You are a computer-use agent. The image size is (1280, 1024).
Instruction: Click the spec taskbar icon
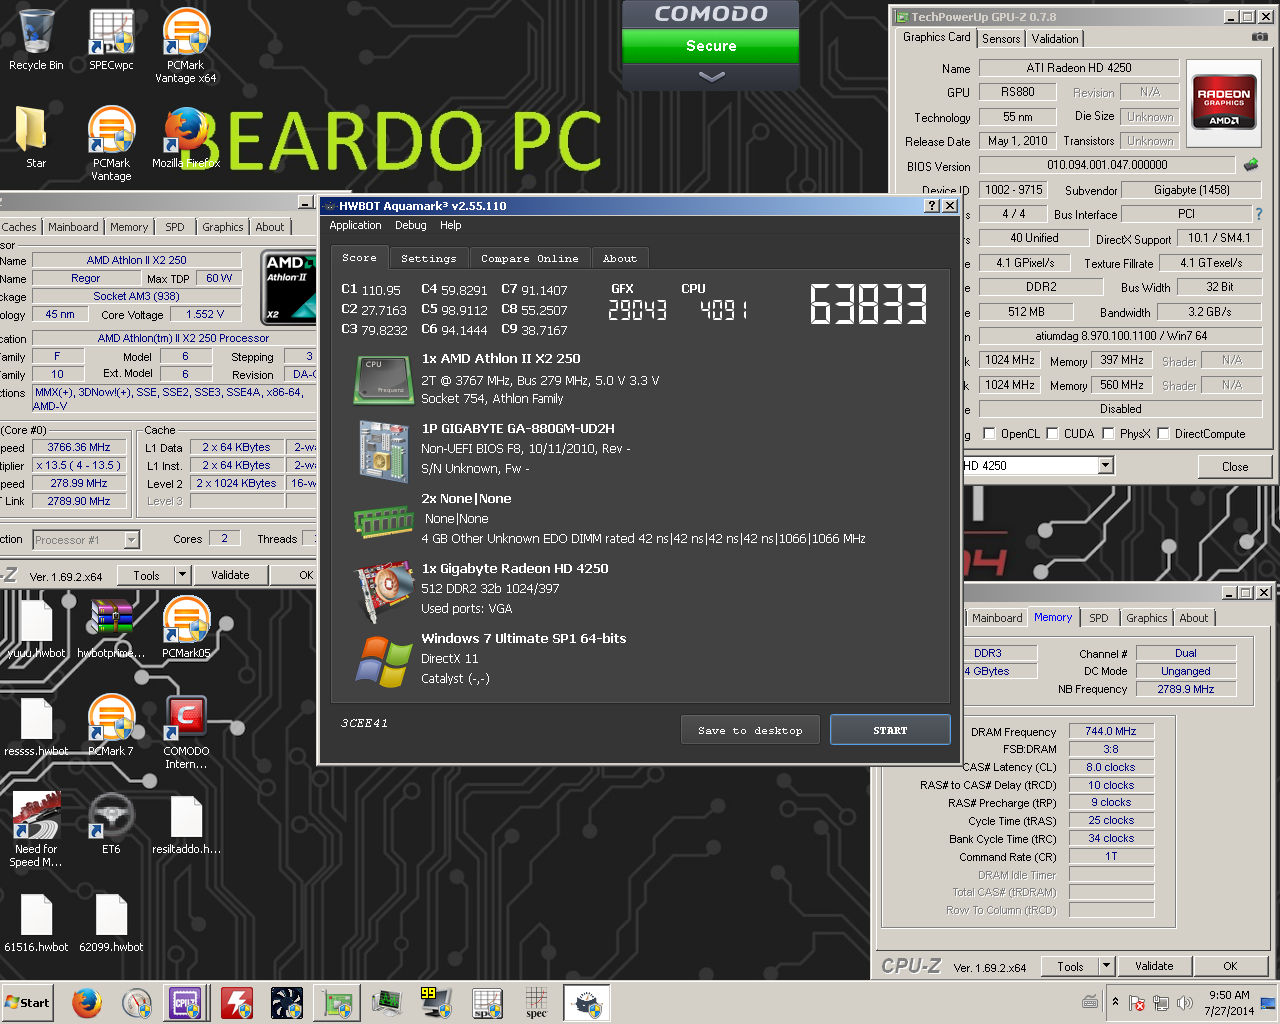click(x=537, y=1003)
